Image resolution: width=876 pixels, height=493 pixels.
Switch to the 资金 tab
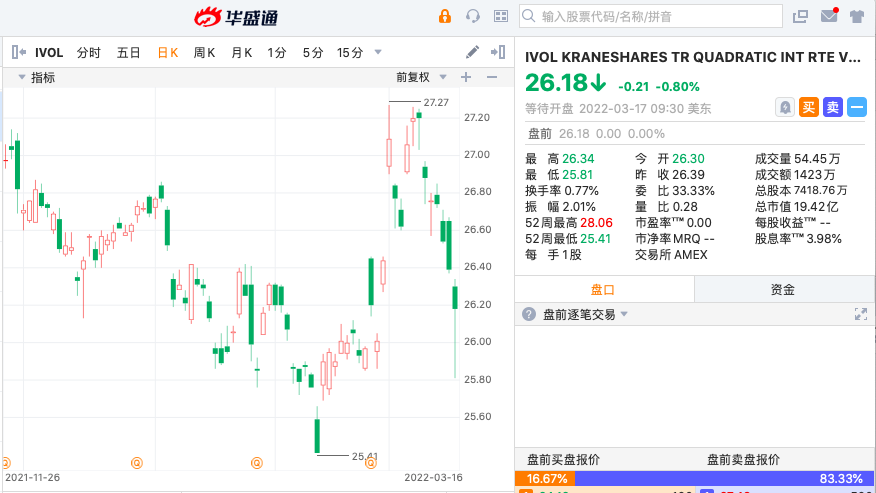(784, 290)
